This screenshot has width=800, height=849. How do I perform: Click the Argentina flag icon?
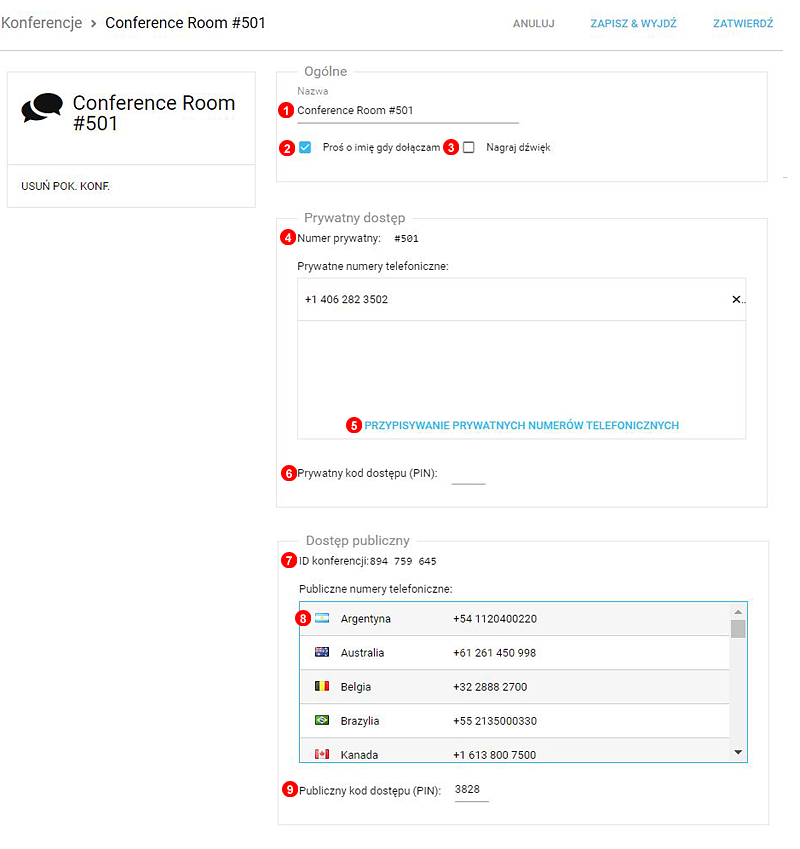(x=322, y=618)
